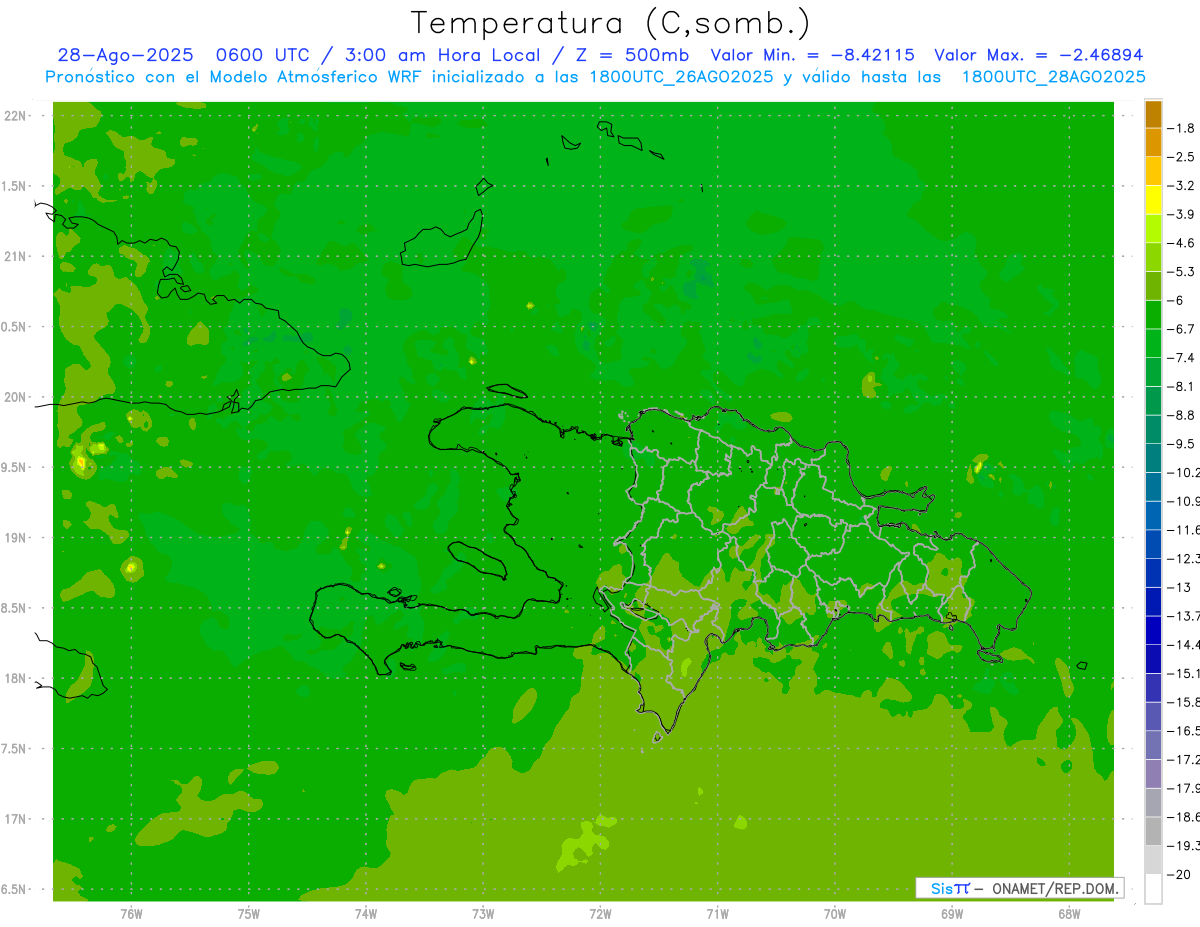Screen dimensions: 1200x927
Task: Click the '-13' colorbar label
Action: 1180,587
